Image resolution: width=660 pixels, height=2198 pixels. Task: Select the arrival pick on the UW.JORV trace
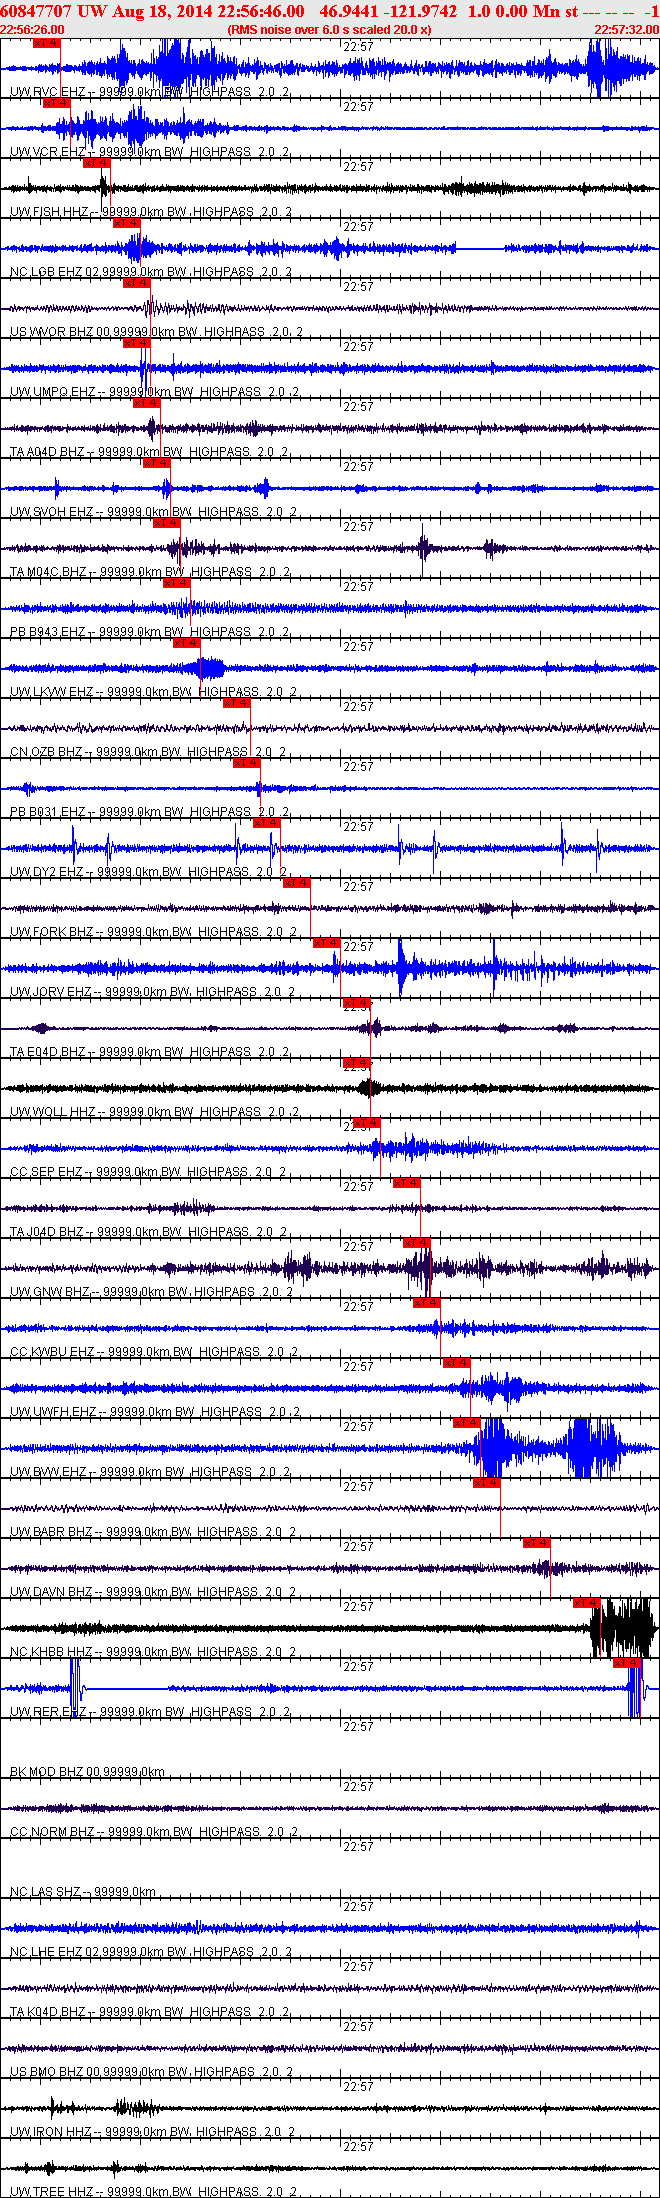[327, 943]
